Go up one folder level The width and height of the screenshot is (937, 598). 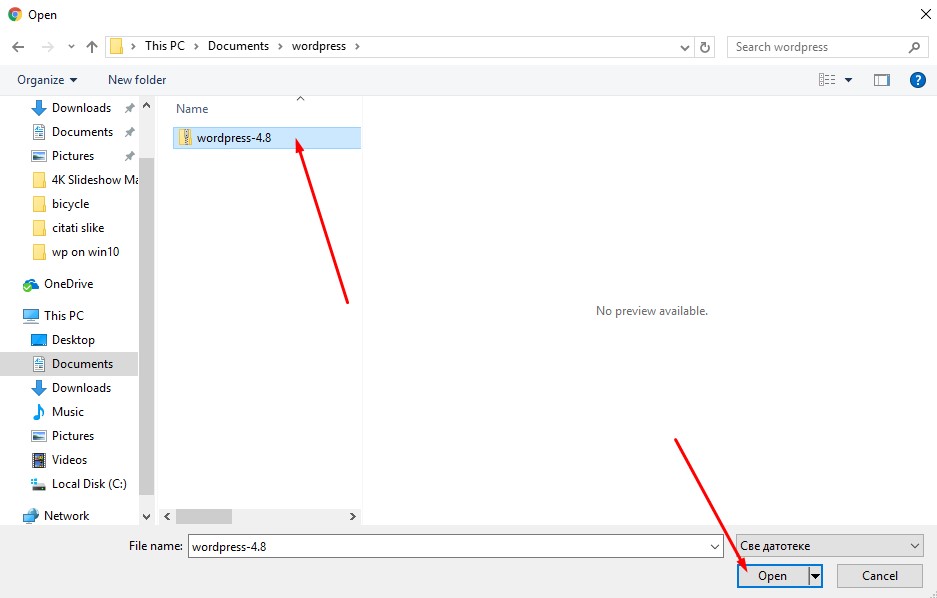(91, 47)
